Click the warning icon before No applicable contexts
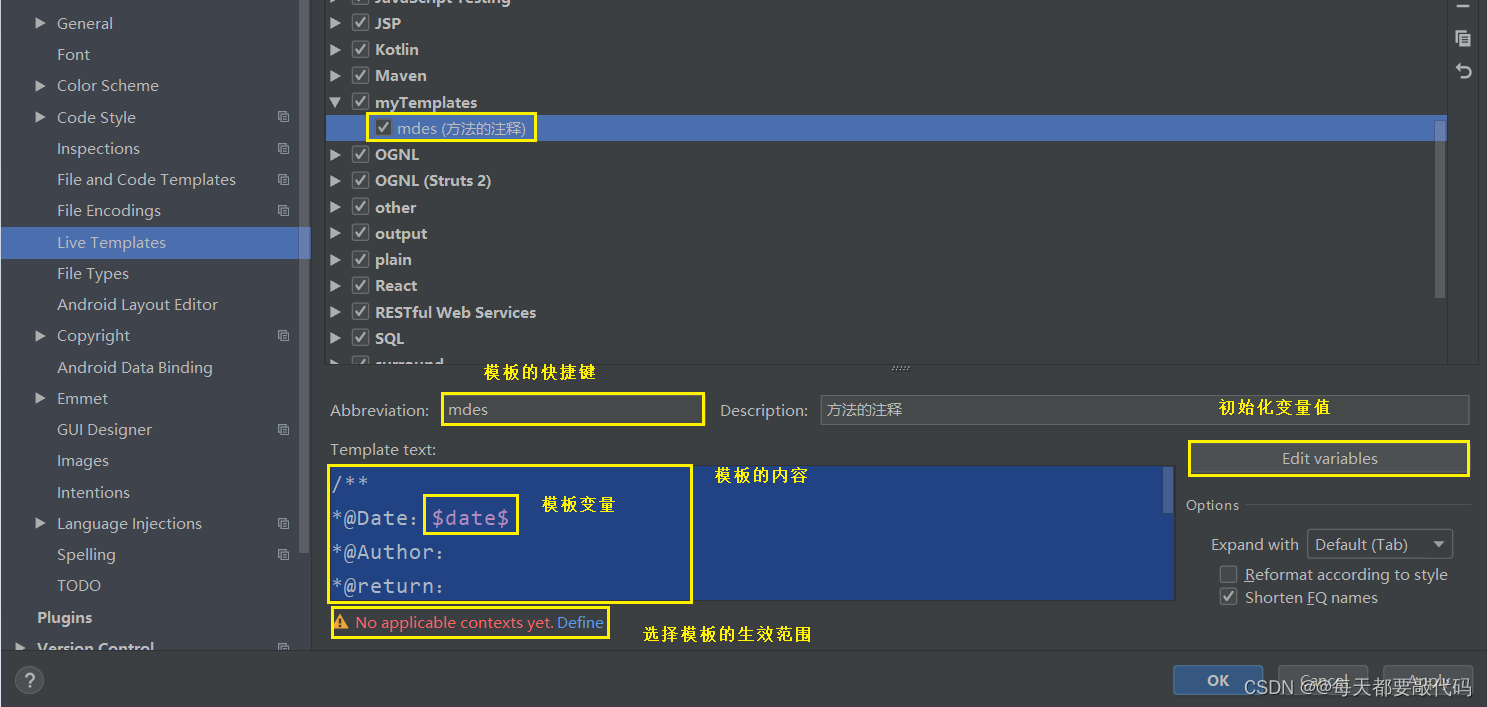This screenshot has width=1487, height=707. pyautogui.click(x=341, y=622)
